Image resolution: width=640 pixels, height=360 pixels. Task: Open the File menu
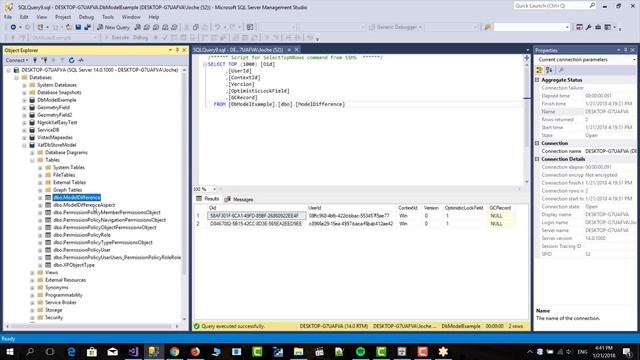(x=8, y=17)
